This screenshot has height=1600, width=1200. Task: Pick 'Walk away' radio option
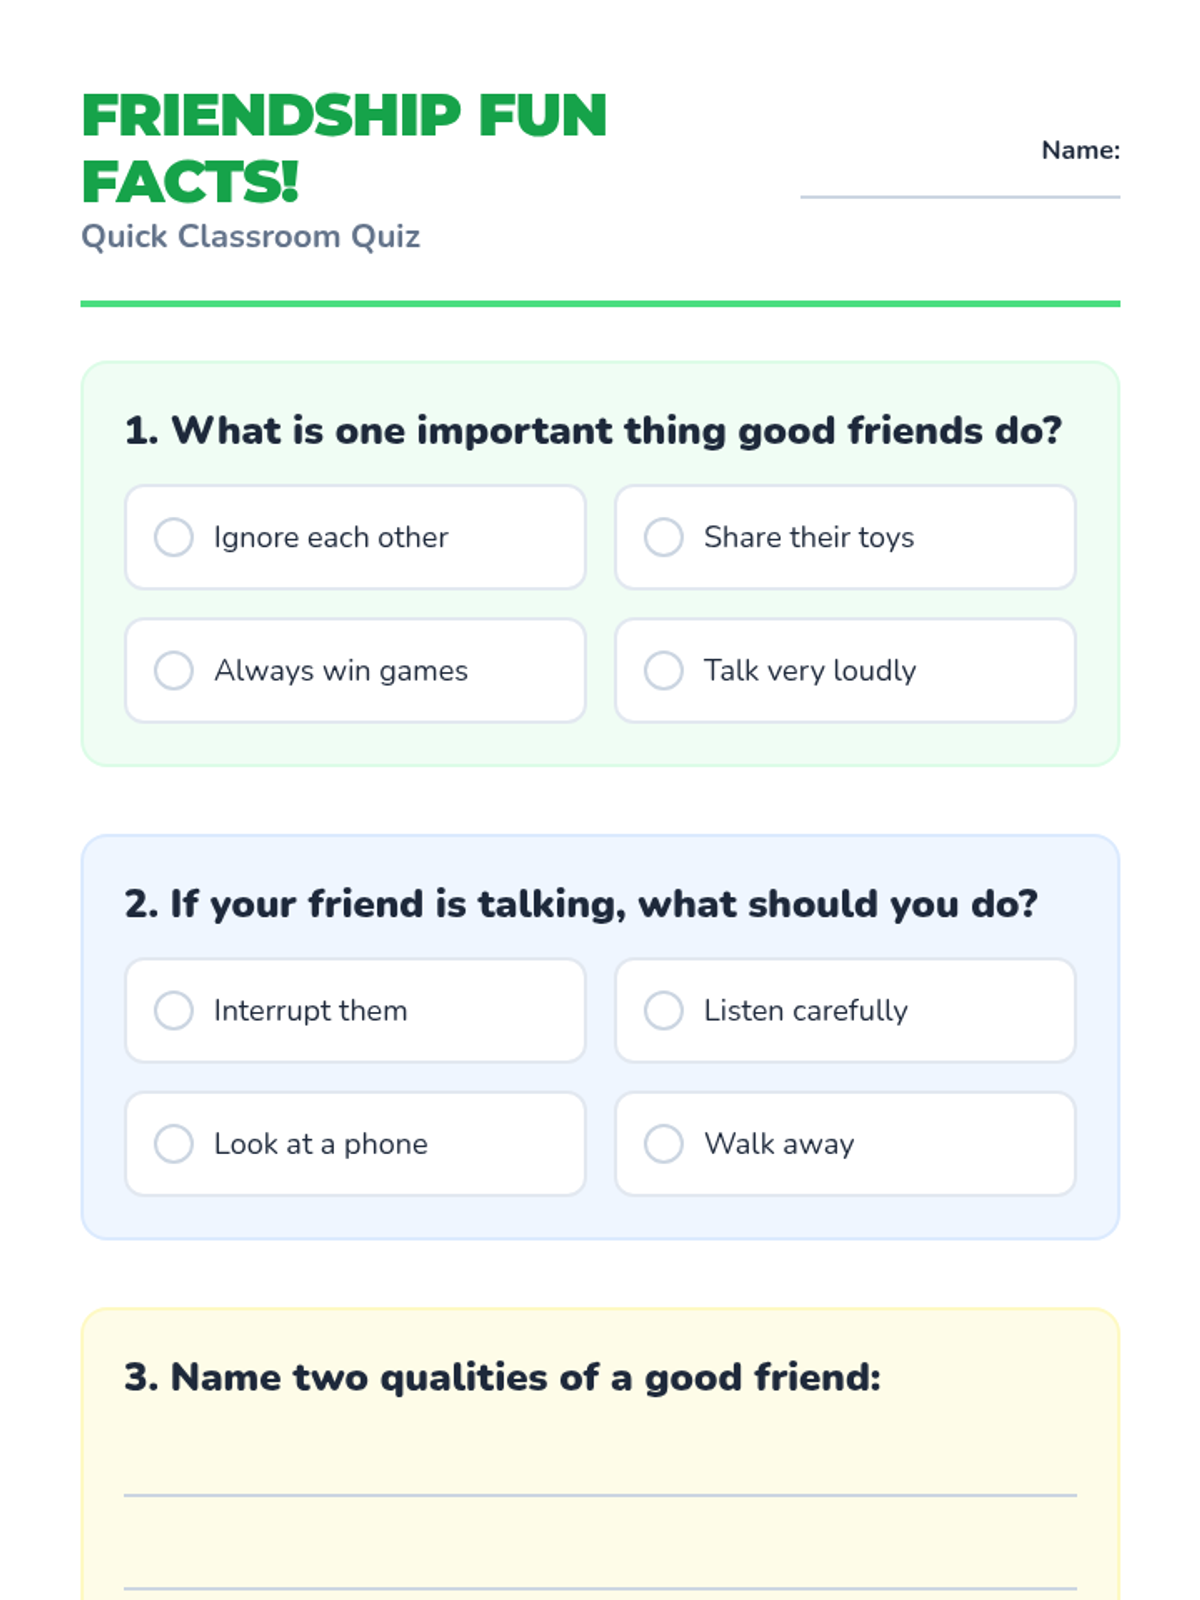point(663,1143)
